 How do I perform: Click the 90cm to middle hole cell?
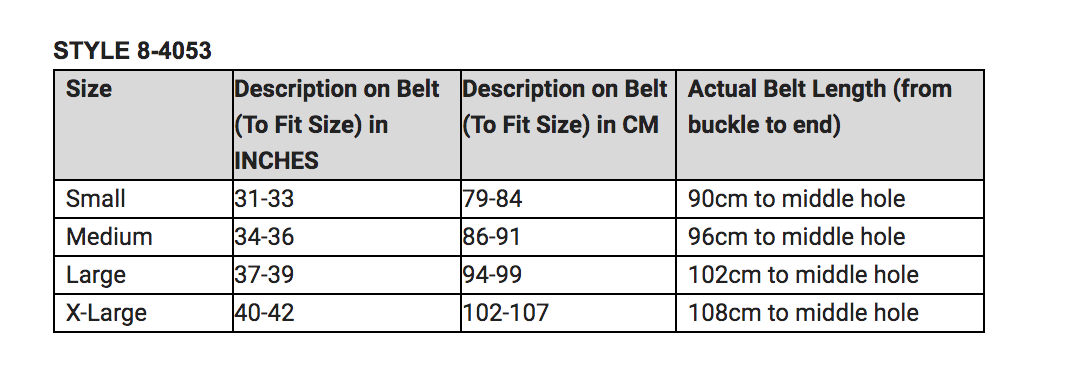830,199
